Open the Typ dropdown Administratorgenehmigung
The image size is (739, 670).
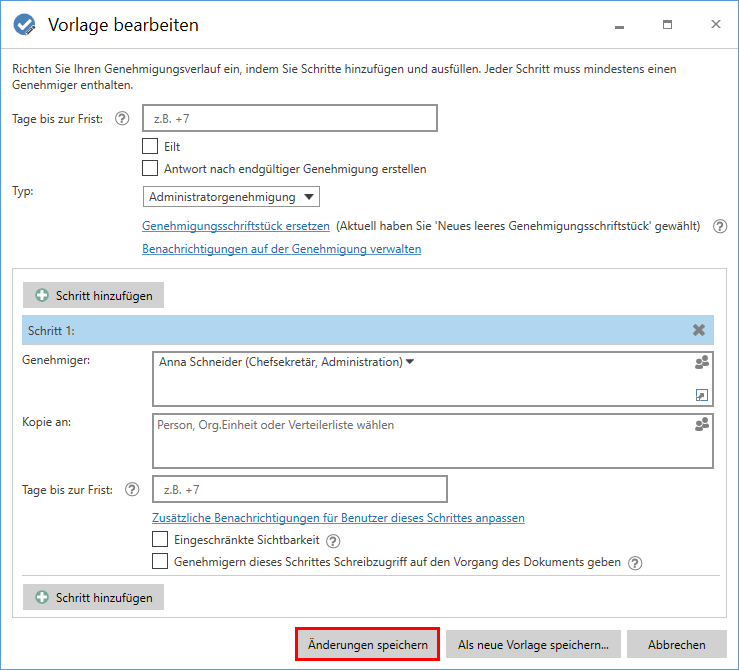tap(231, 196)
